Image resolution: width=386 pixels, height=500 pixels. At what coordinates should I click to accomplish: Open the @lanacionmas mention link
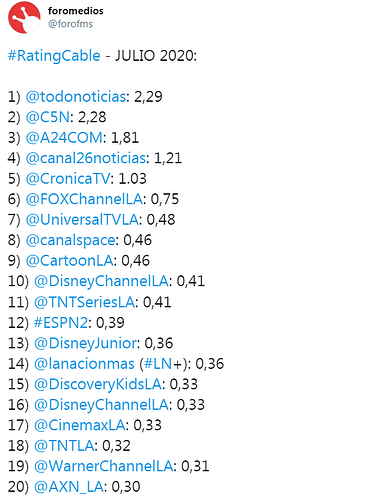84,364
